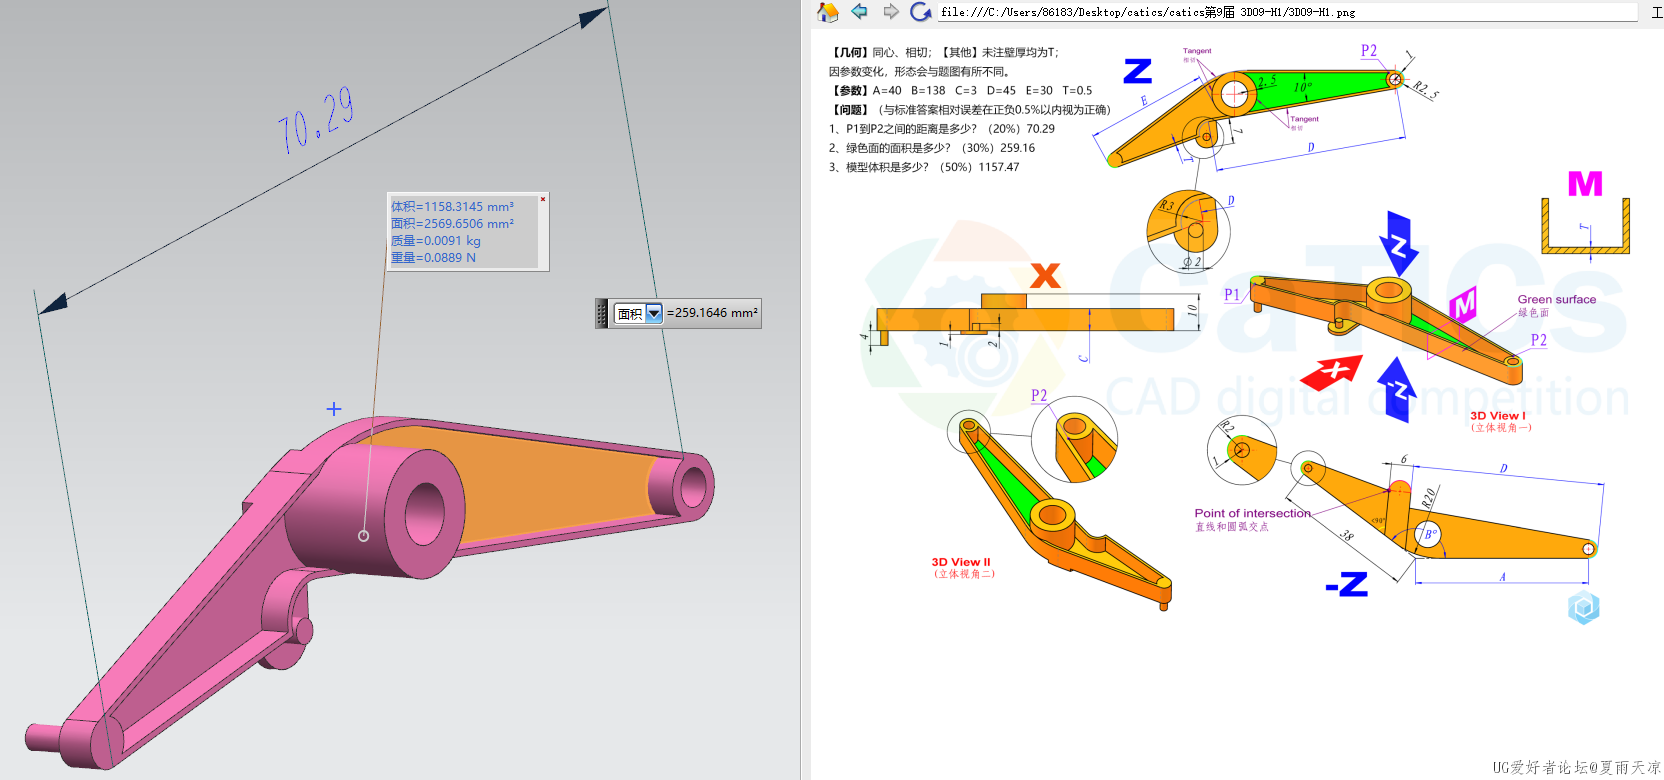Click the 面积 combo box field
This screenshot has width=1664, height=780.
click(637, 313)
